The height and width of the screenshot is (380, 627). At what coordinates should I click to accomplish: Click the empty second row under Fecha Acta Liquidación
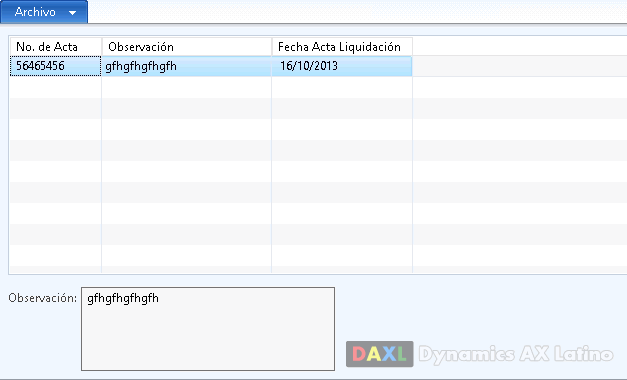(x=342, y=87)
